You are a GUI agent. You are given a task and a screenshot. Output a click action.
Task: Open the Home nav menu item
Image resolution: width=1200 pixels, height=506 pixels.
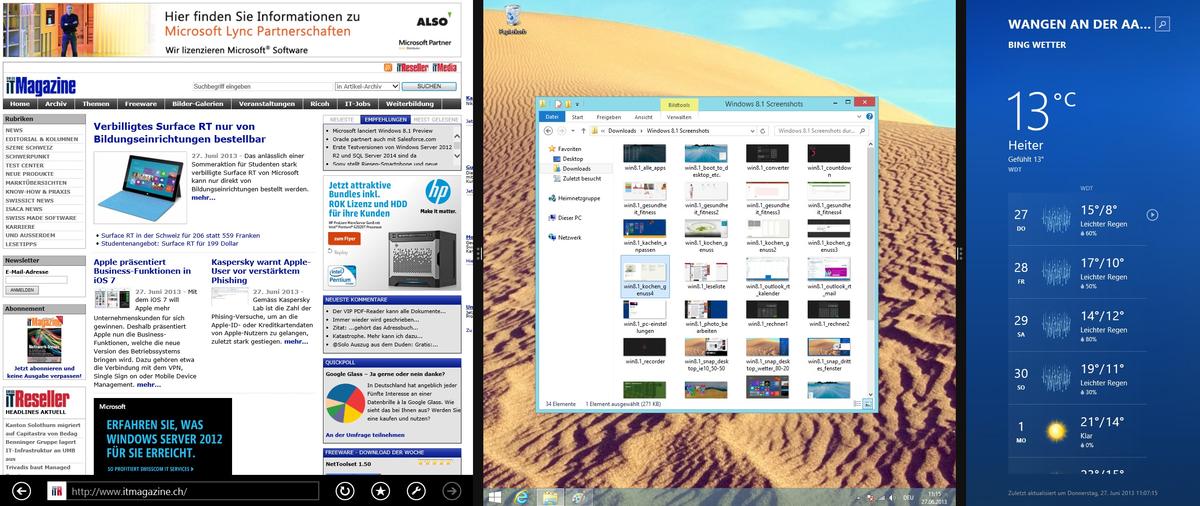point(18,104)
